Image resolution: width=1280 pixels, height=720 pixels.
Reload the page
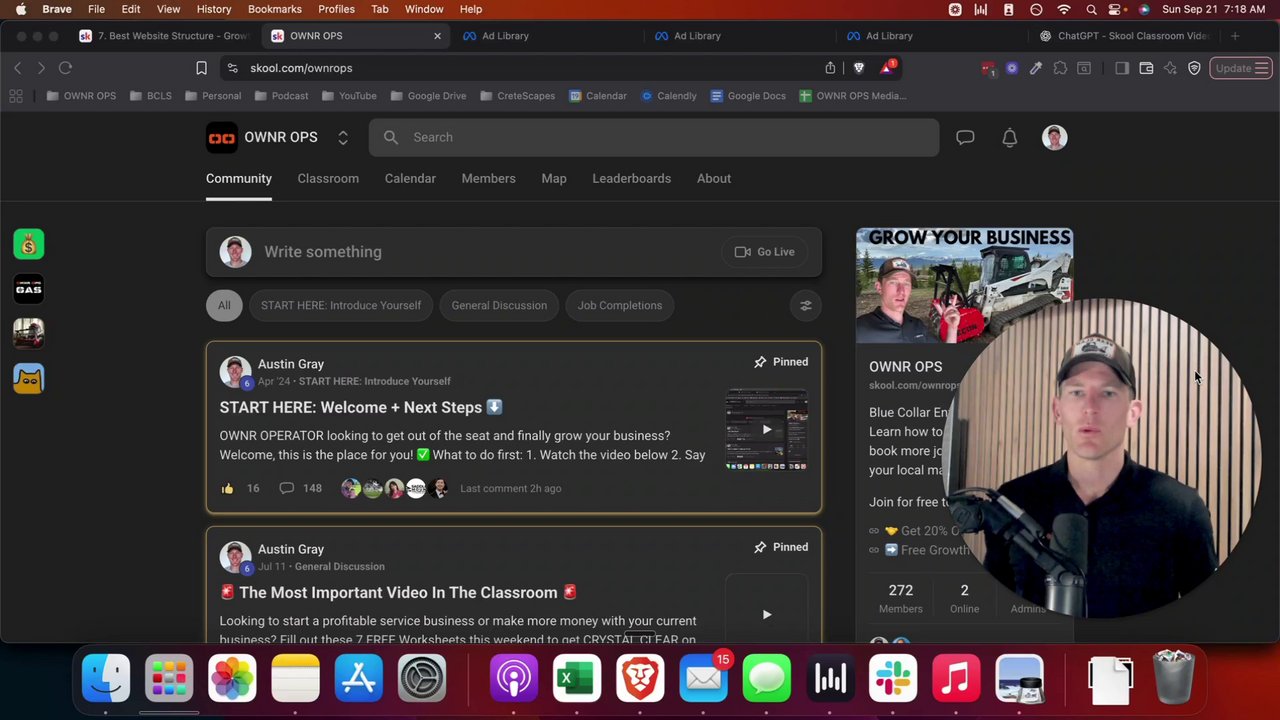(65, 68)
